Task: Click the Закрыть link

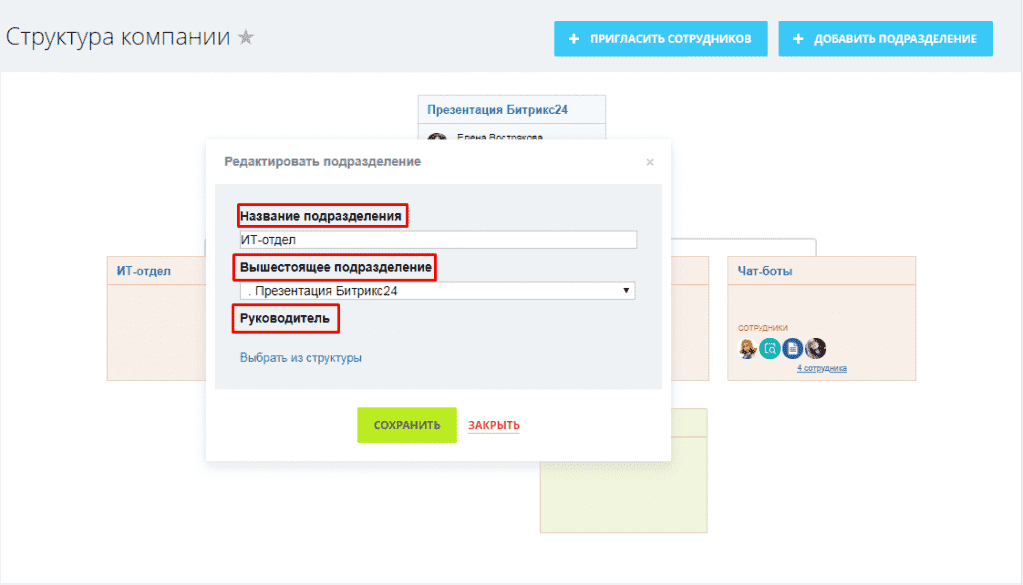Action: pyautogui.click(x=494, y=425)
